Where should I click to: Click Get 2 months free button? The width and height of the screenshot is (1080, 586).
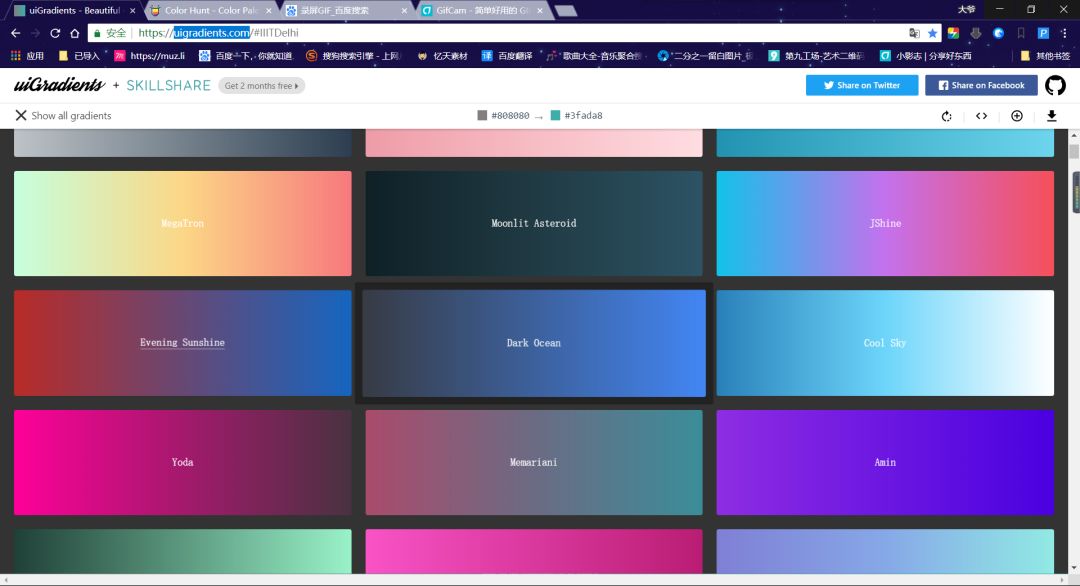[x=262, y=85]
